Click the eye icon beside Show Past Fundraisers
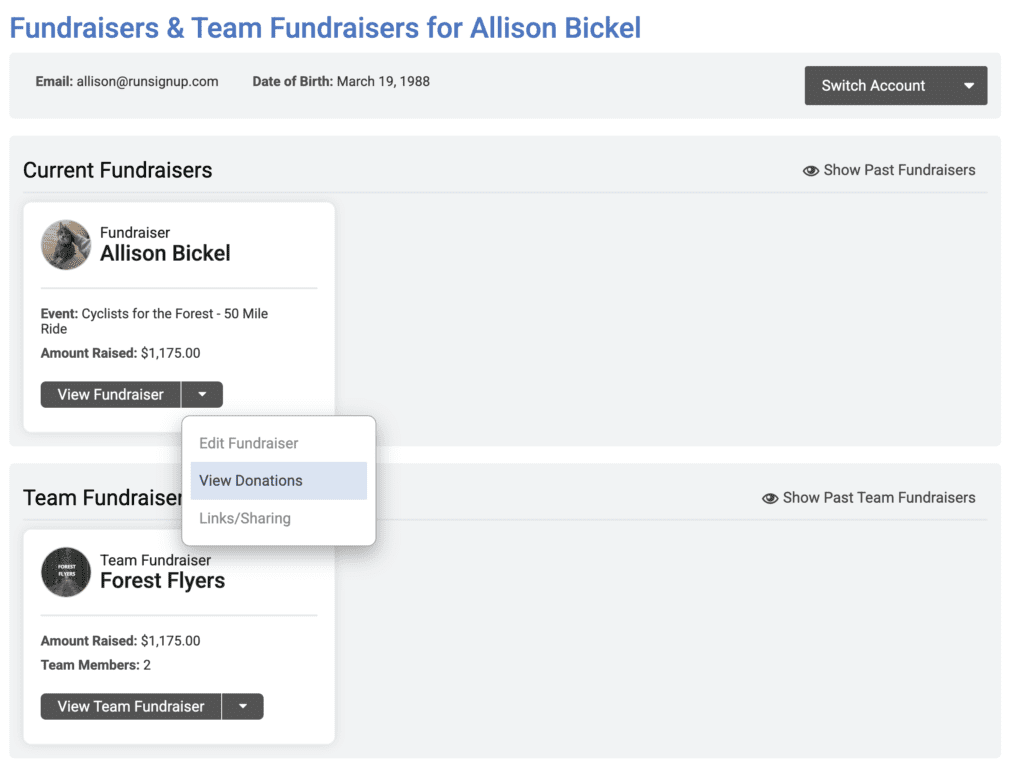 810,170
